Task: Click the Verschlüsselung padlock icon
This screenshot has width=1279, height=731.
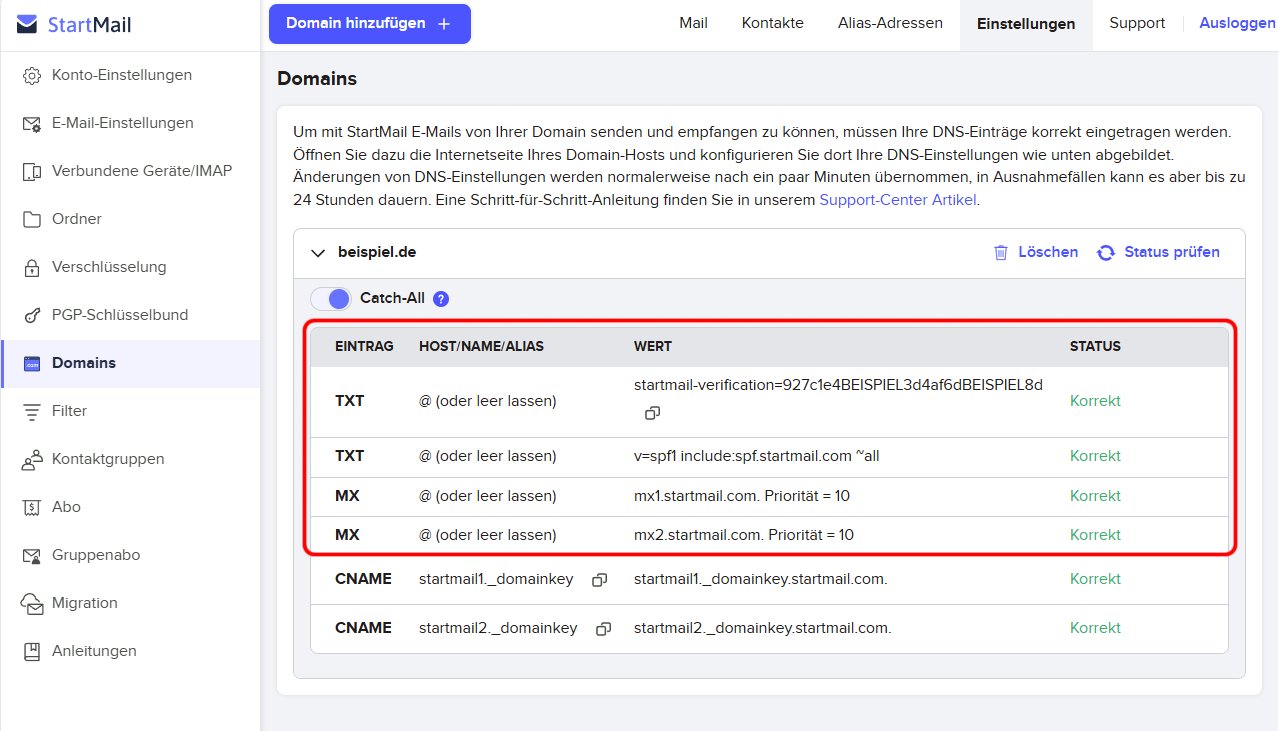Action: pyautogui.click(x=32, y=267)
